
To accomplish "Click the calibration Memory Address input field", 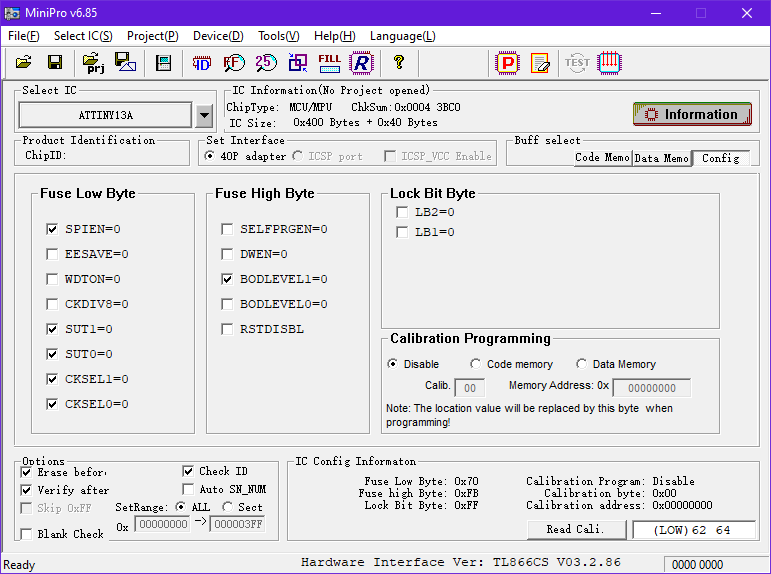I will (x=651, y=388).
